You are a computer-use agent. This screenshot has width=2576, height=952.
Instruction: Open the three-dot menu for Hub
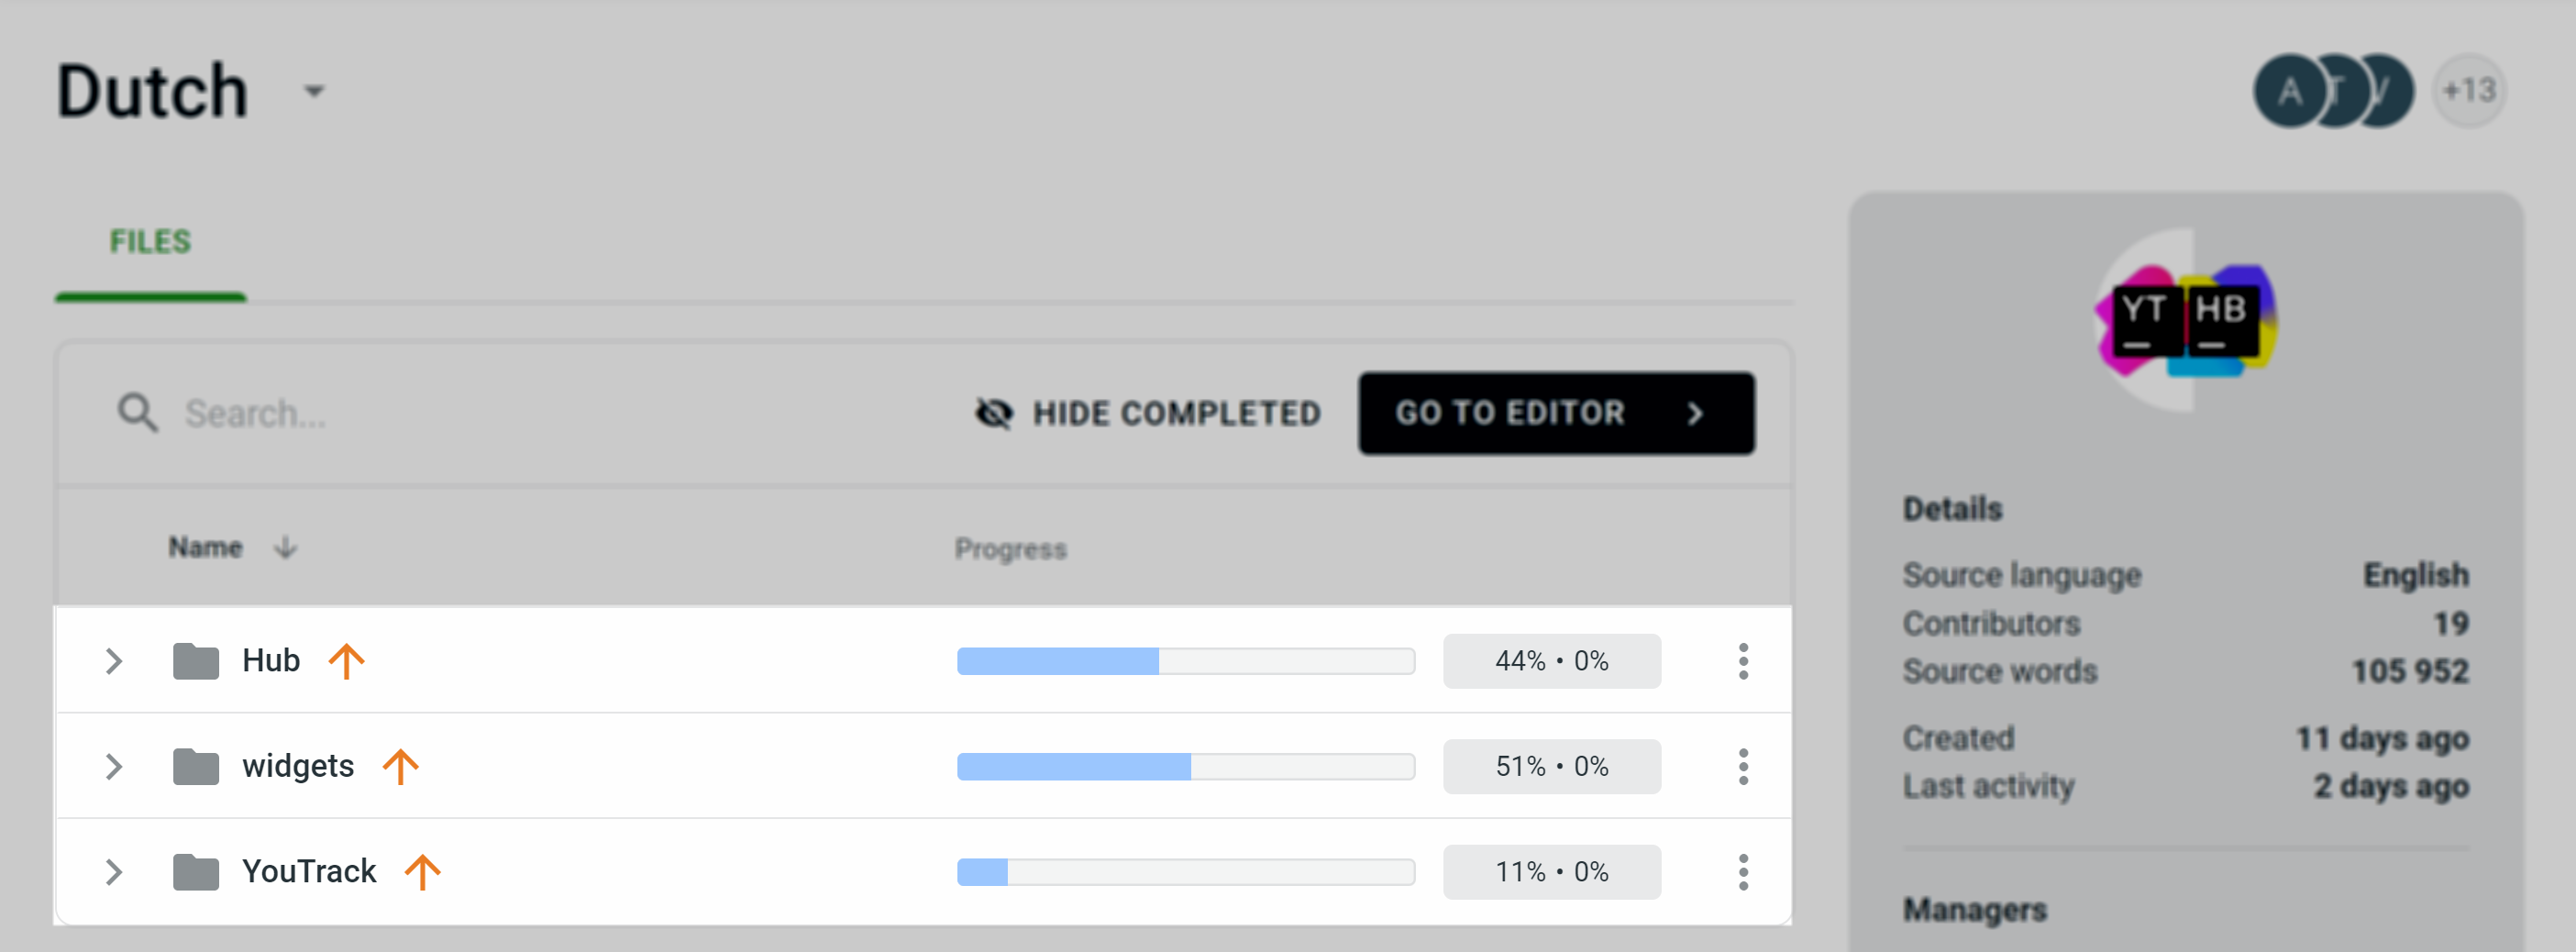tap(1743, 660)
